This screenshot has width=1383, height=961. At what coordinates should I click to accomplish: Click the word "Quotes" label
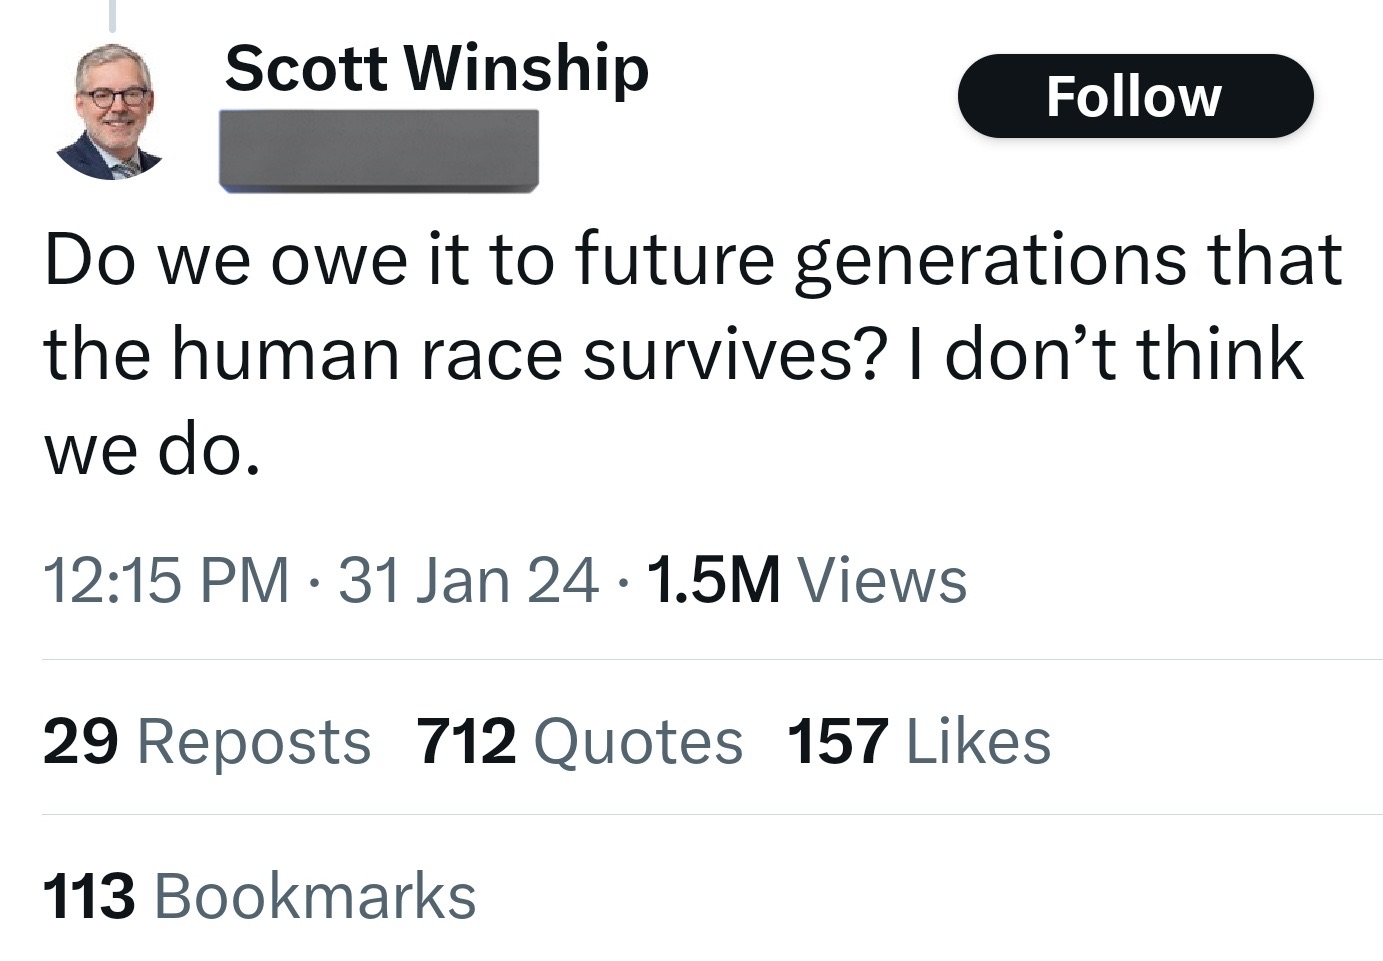click(639, 741)
